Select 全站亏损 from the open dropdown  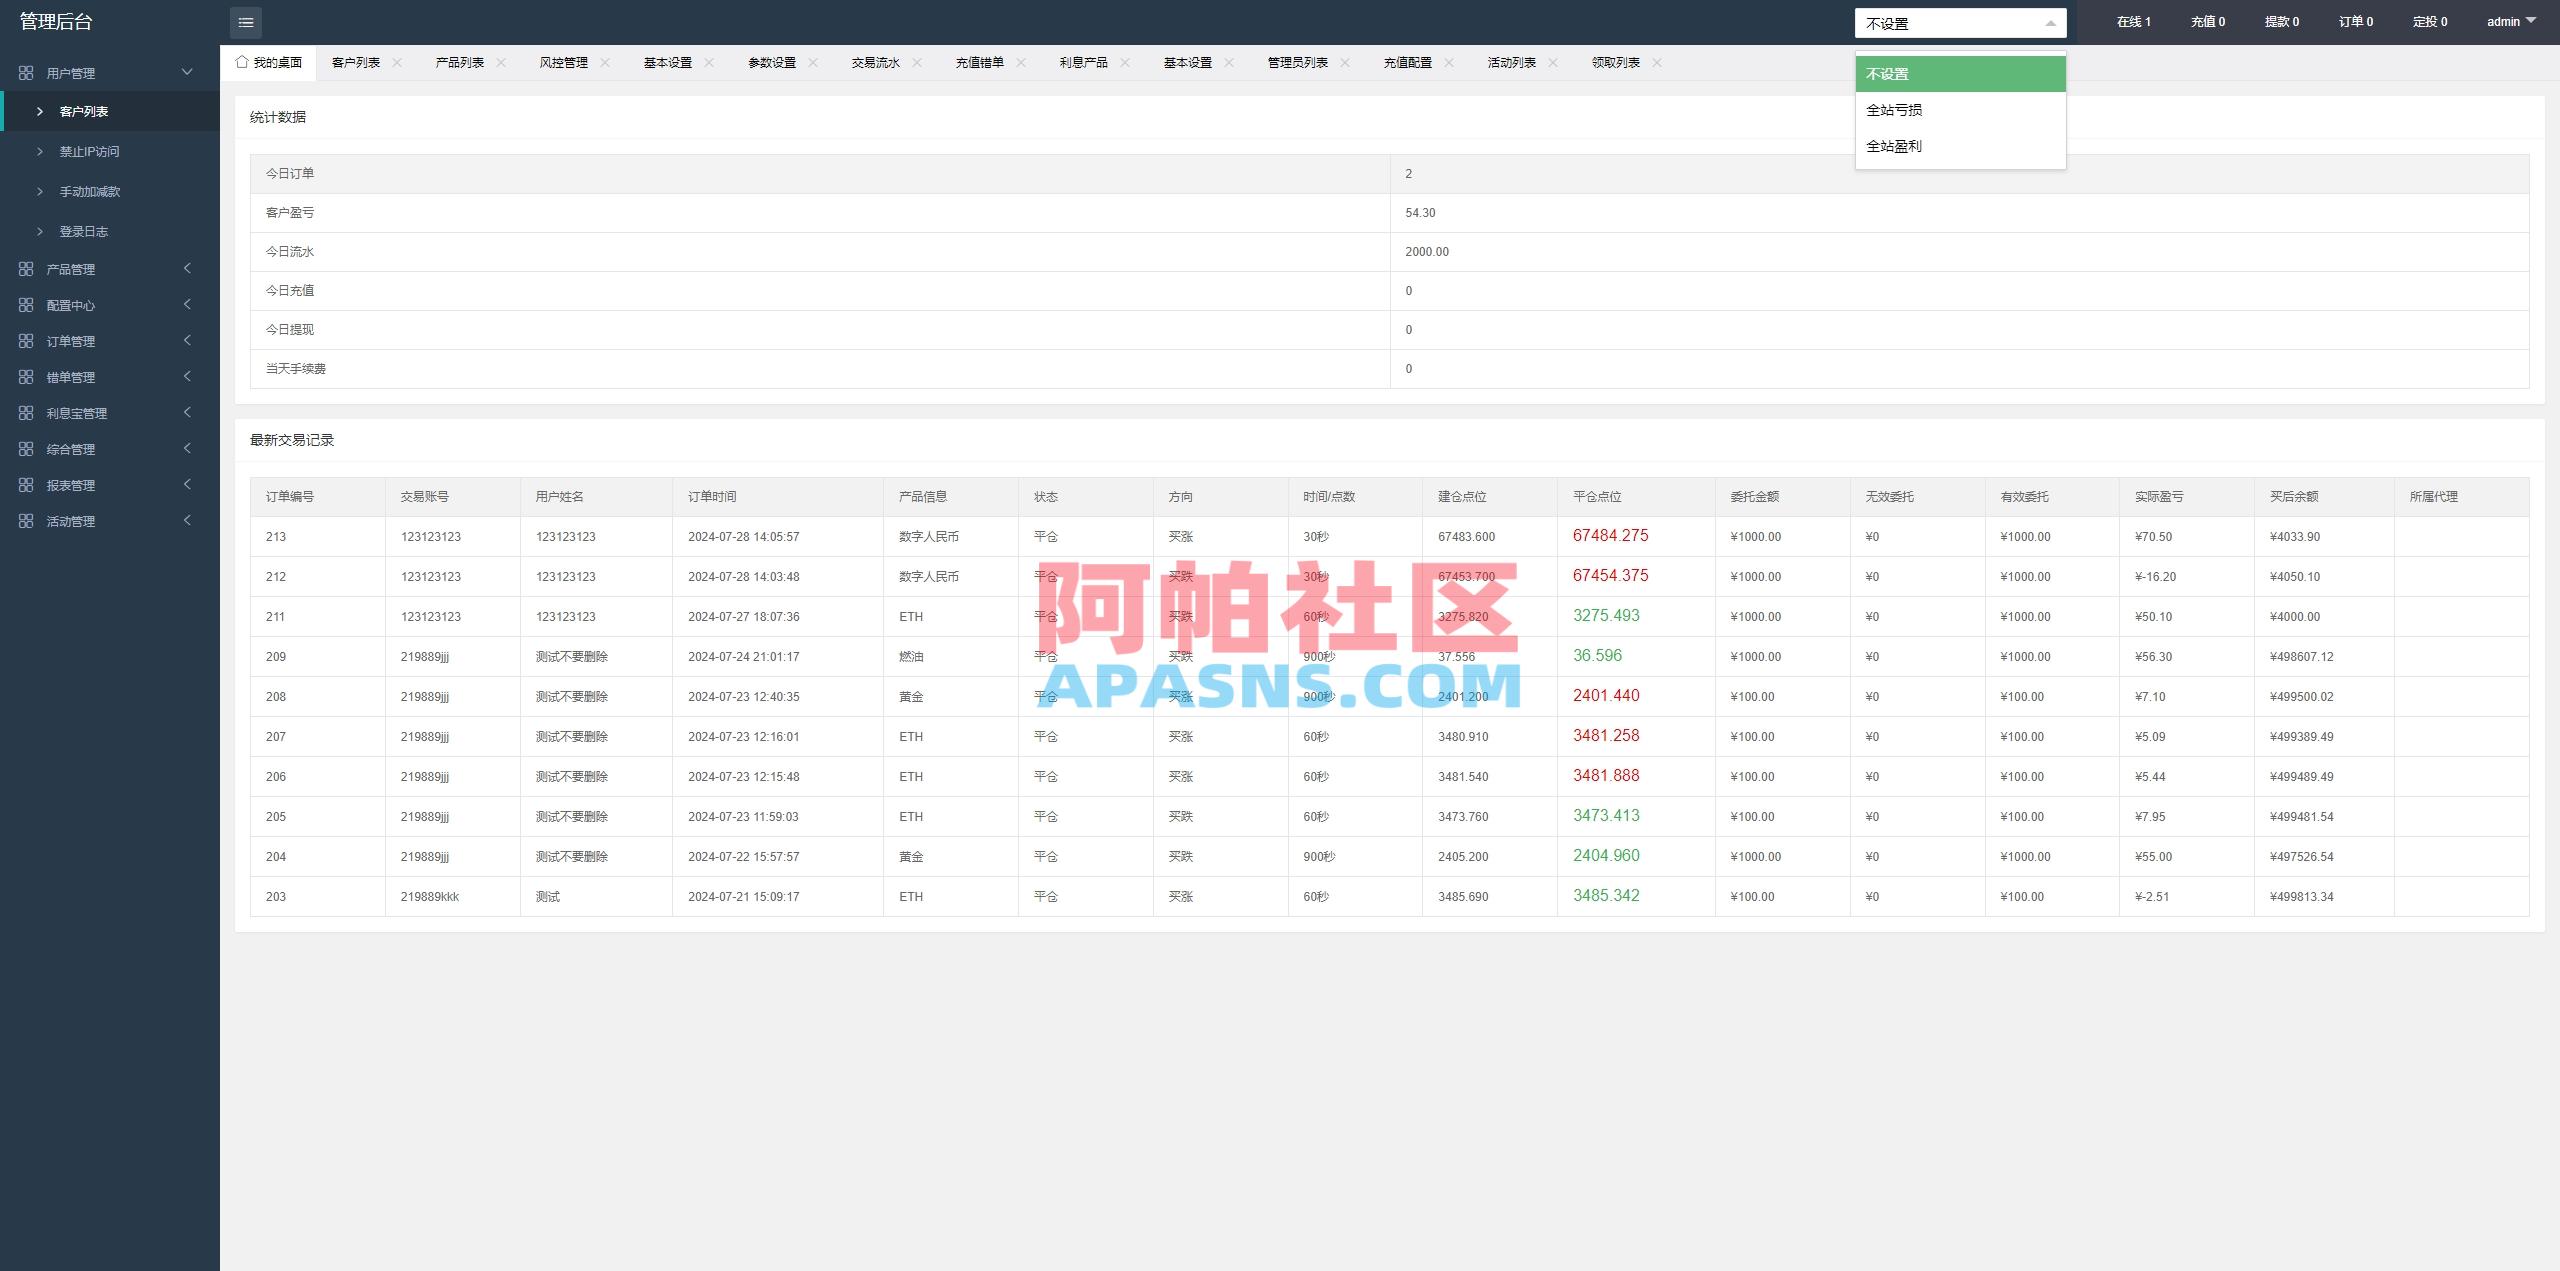coord(1895,110)
